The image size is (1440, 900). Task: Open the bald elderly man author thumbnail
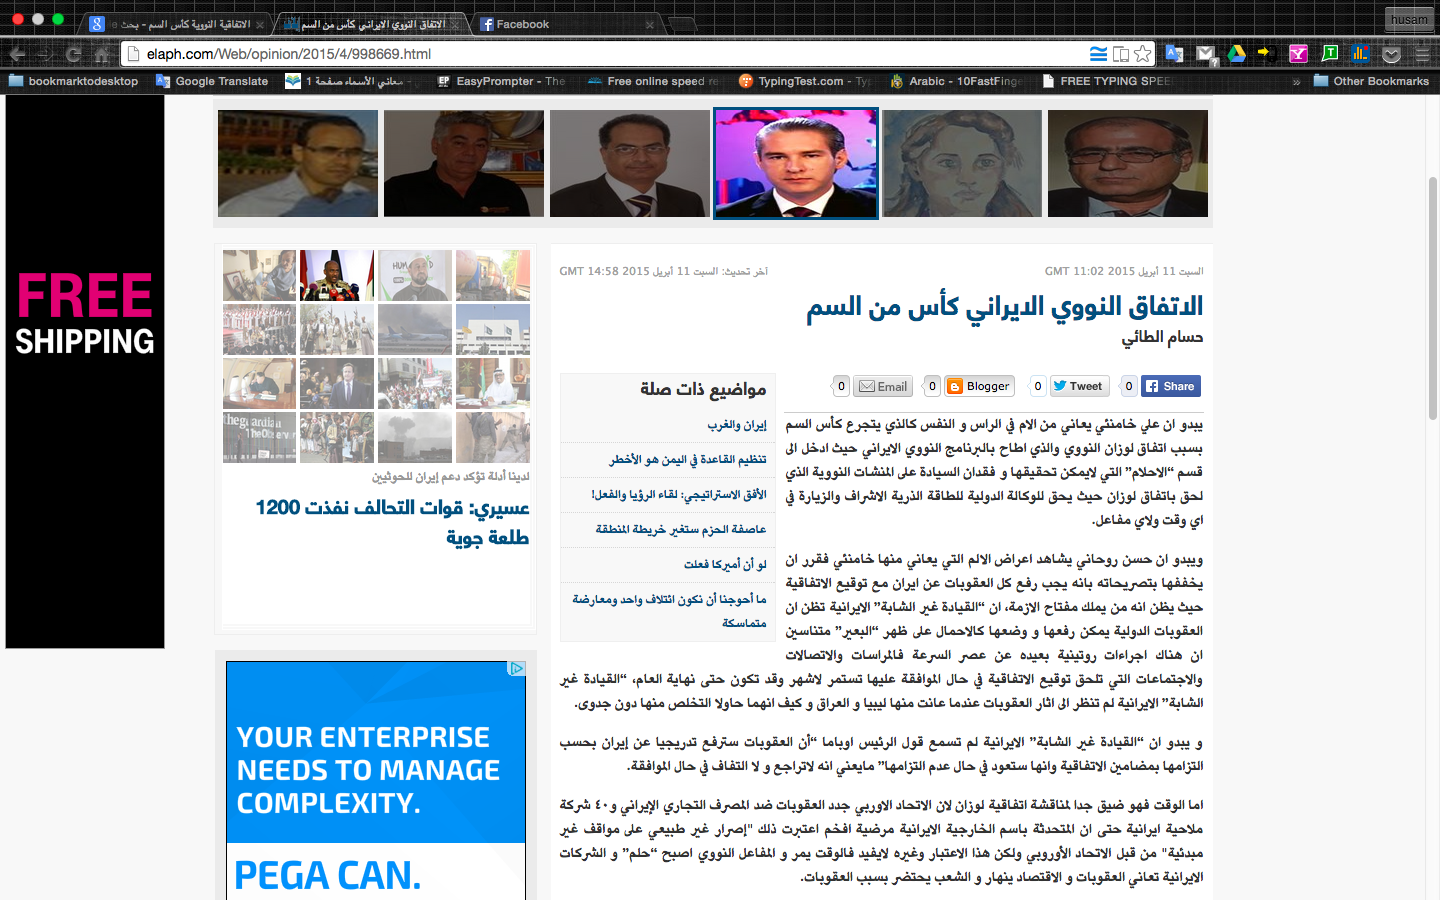(x=1128, y=163)
